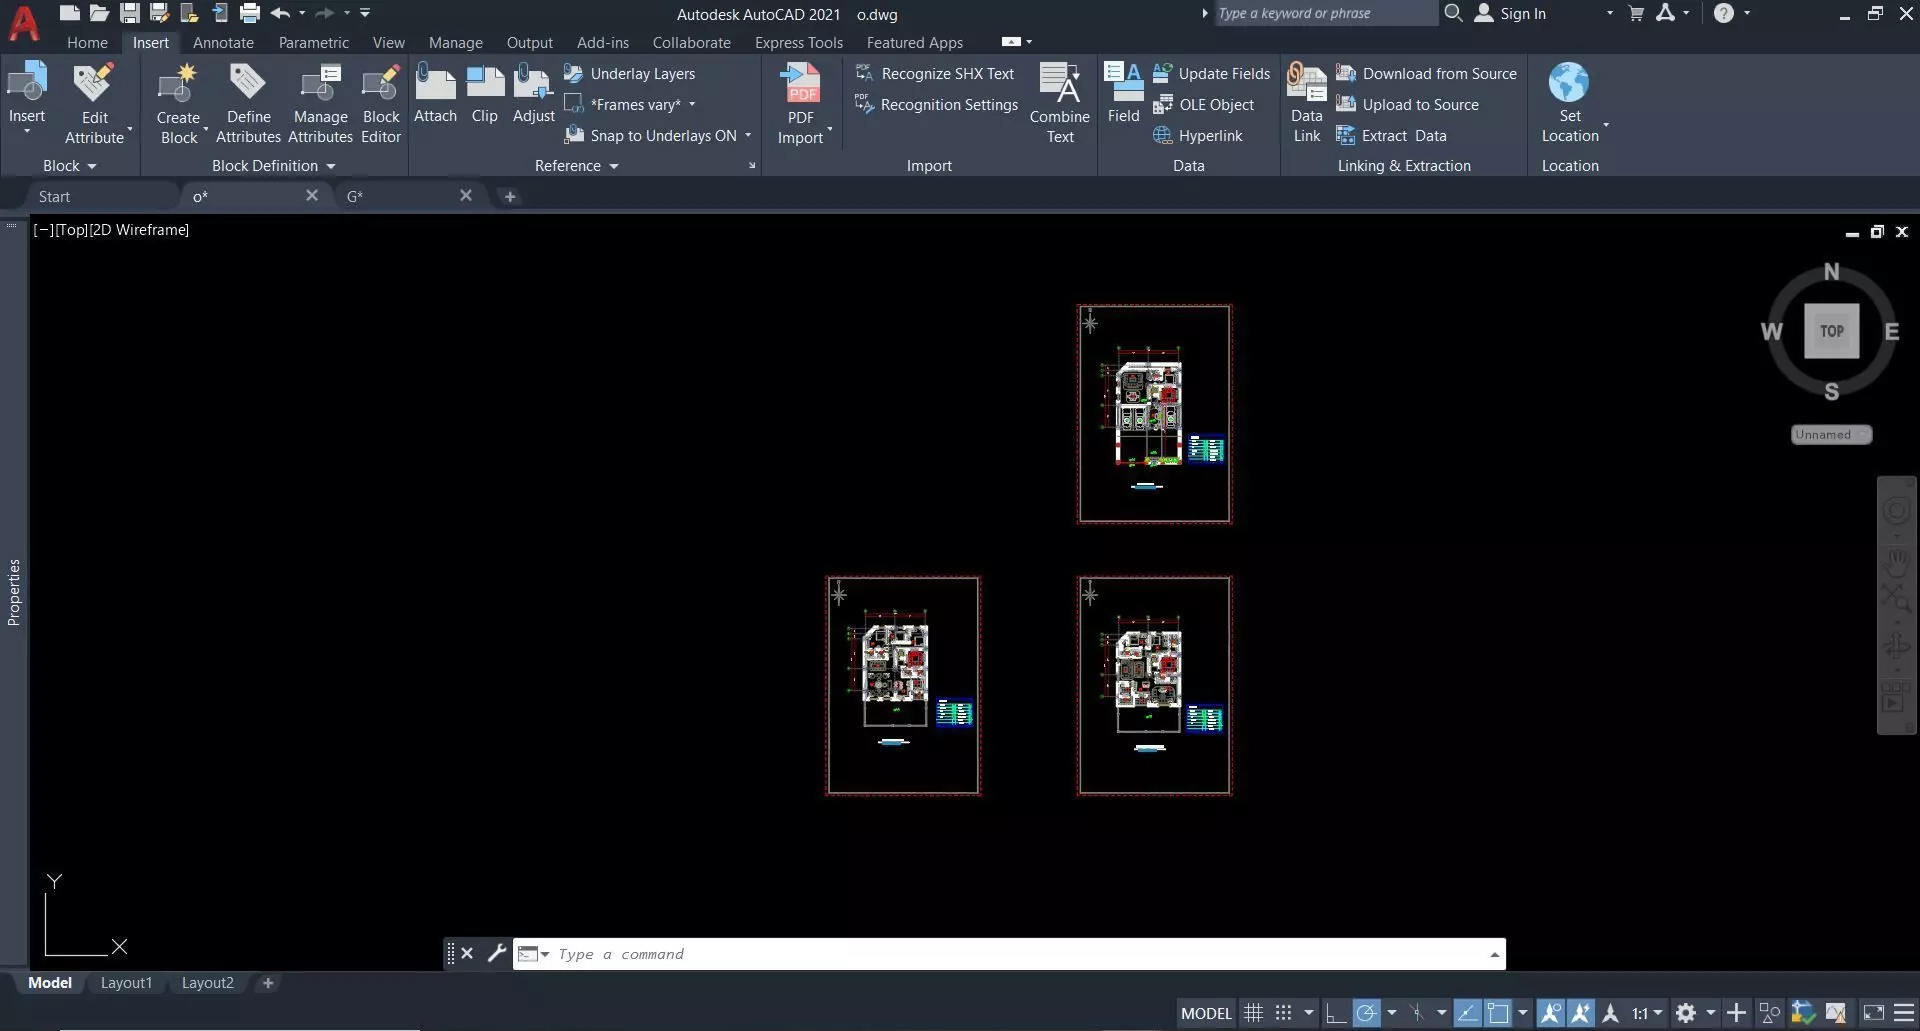Viewport: 1920px width, 1031px height.
Task: Click the New drawing icon
Action: tap(69, 13)
